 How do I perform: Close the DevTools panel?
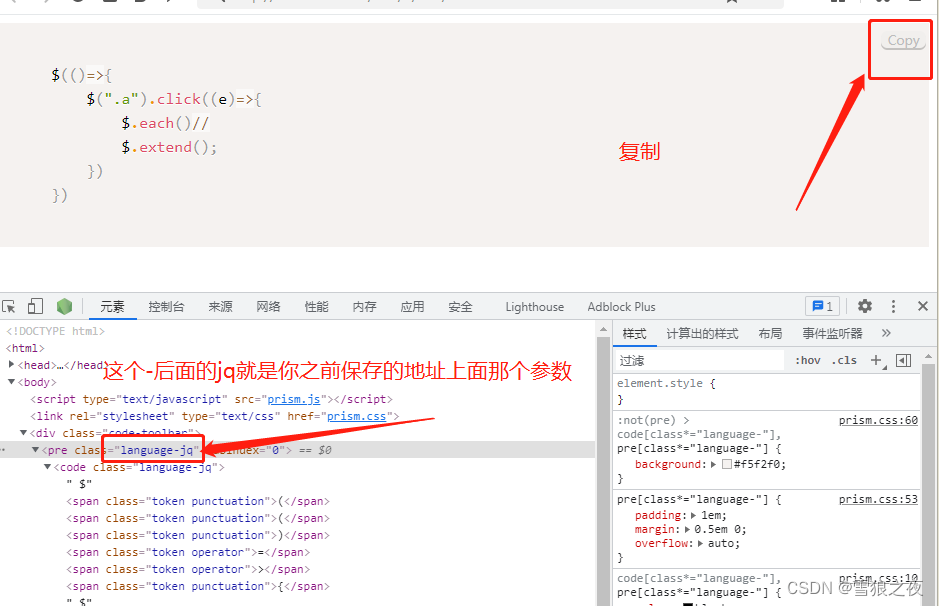pyautogui.click(x=922, y=307)
